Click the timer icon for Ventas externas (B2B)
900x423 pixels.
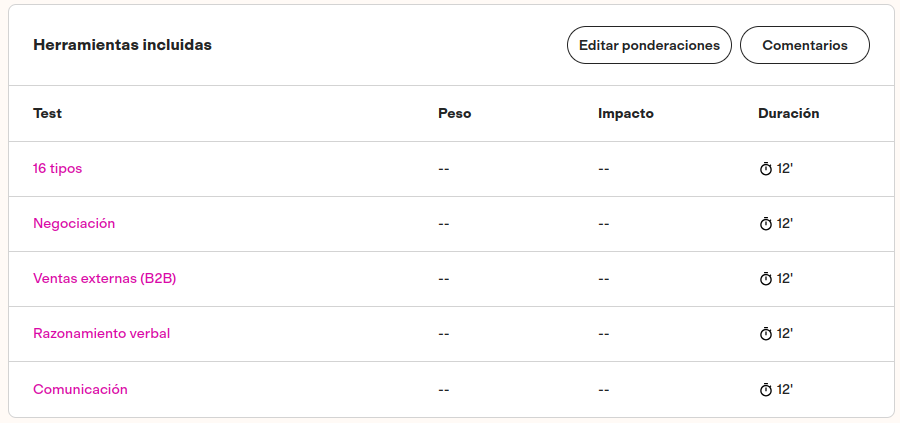[766, 279]
